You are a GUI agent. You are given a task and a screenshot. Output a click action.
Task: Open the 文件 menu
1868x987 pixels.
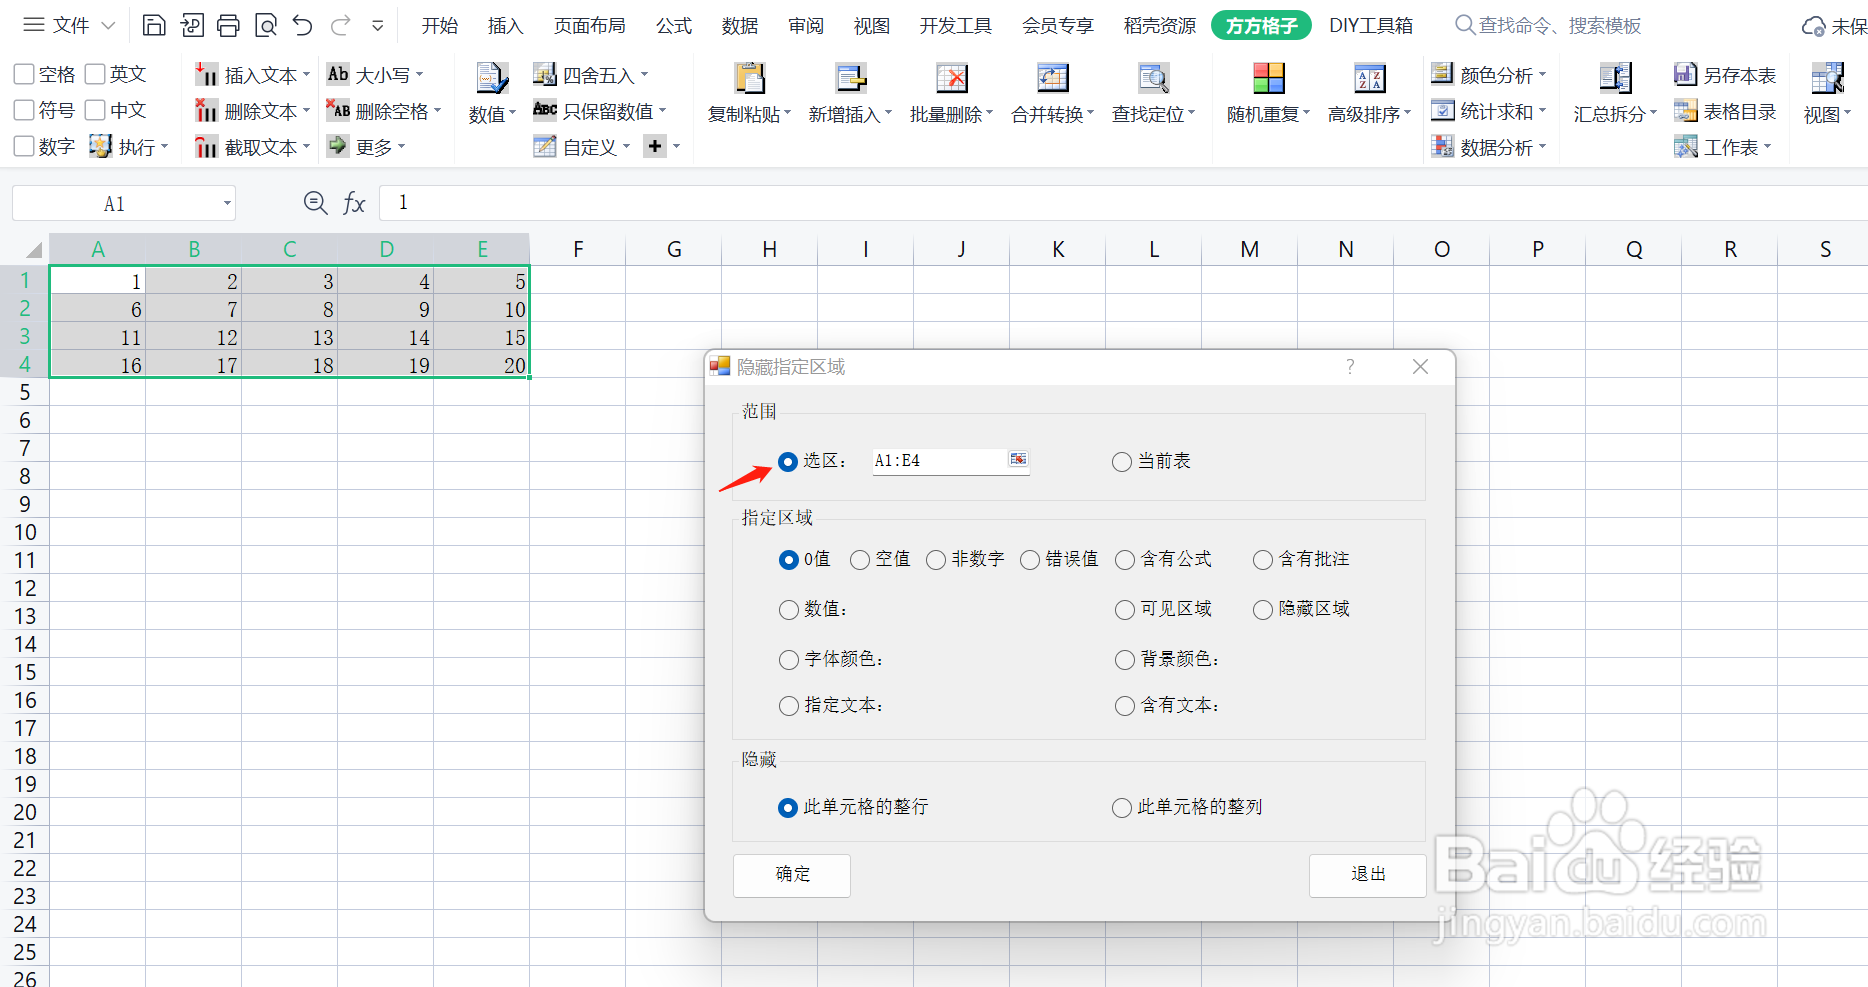(x=69, y=25)
